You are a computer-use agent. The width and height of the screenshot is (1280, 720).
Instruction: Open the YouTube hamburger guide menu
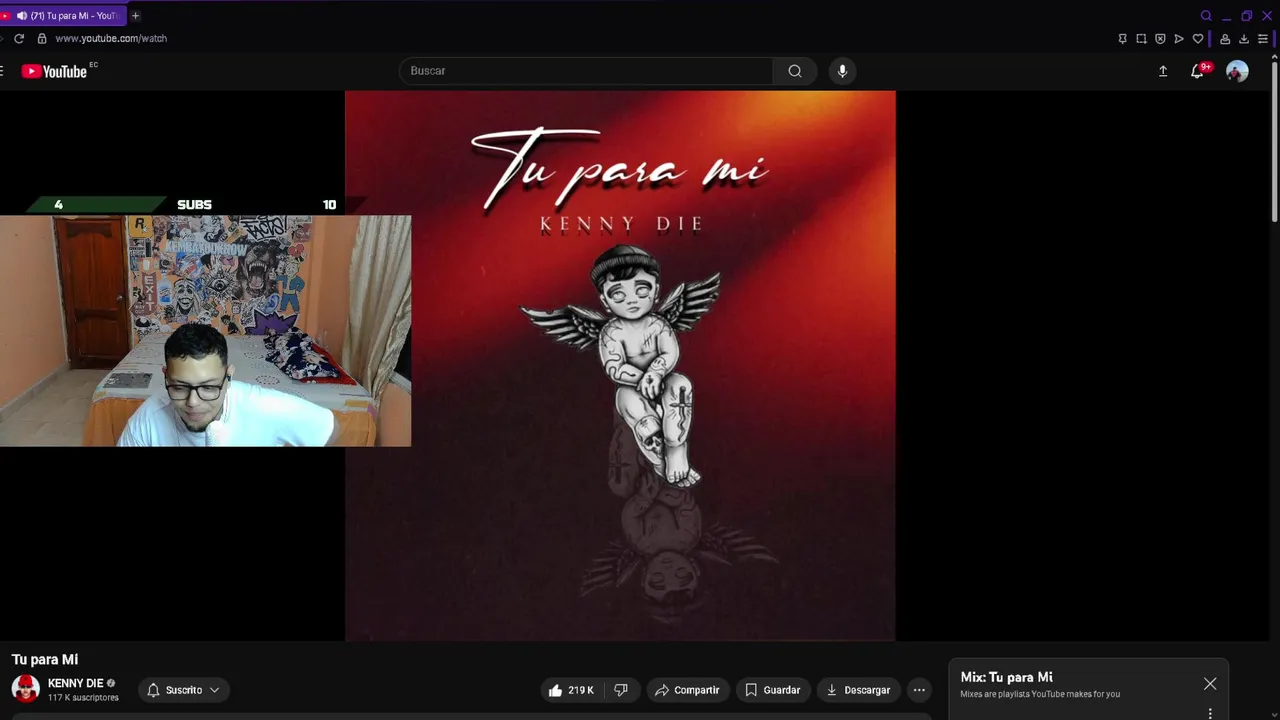tap(2, 71)
